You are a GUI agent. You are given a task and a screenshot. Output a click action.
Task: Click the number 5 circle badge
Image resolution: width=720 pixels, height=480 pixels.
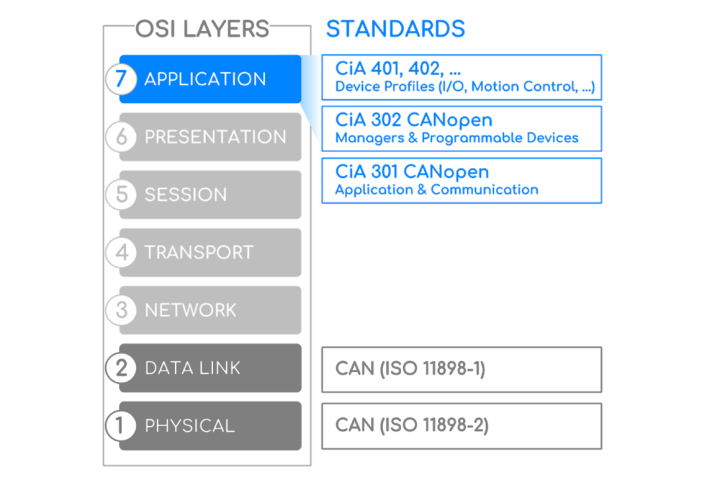click(x=121, y=194)
